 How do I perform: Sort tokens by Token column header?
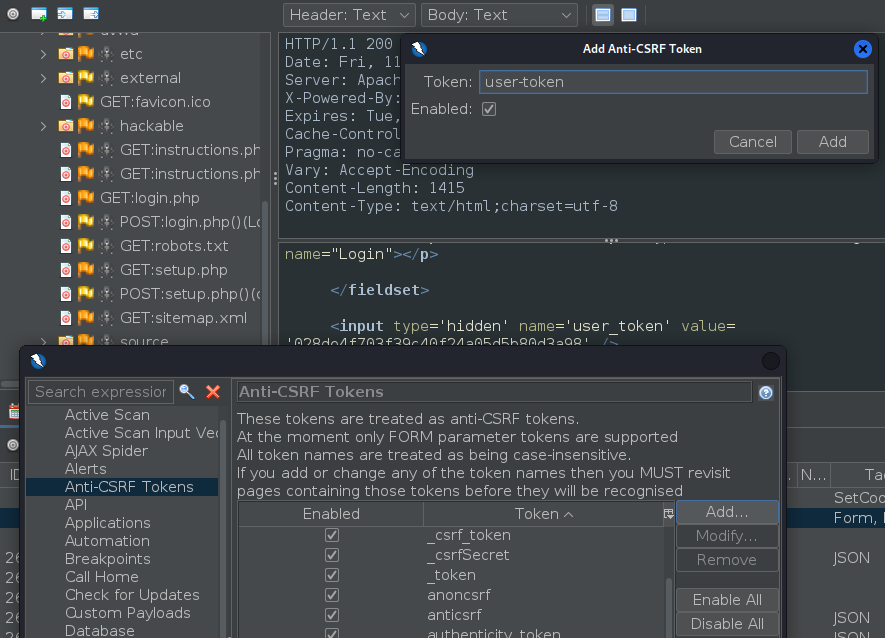click(543, 514)
